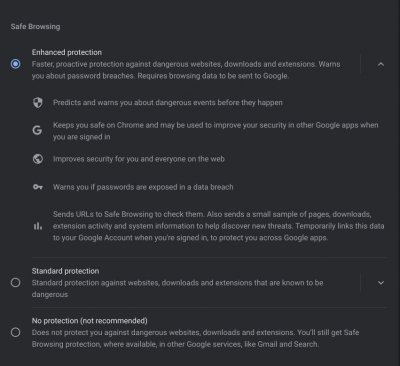Click the No protection description text
This screenshot has width=400, height=366.
(195, 338)
